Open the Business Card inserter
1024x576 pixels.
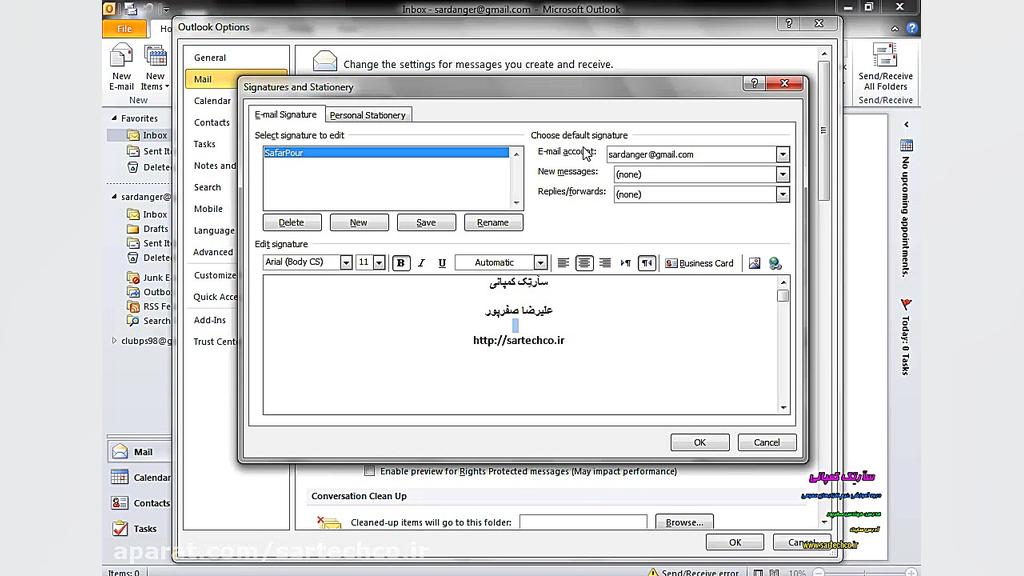[x=700, y=263]
